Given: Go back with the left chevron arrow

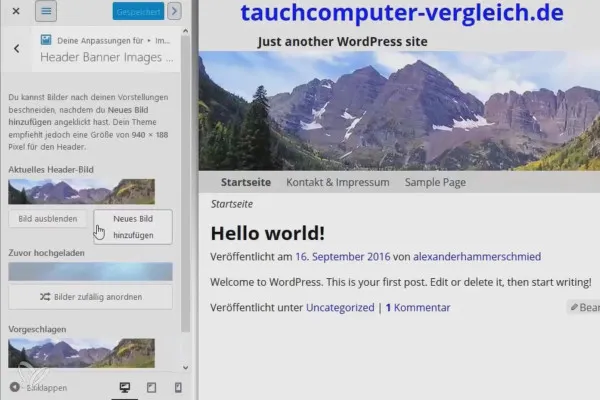Looking at the screenshot, I should (16, 49).
